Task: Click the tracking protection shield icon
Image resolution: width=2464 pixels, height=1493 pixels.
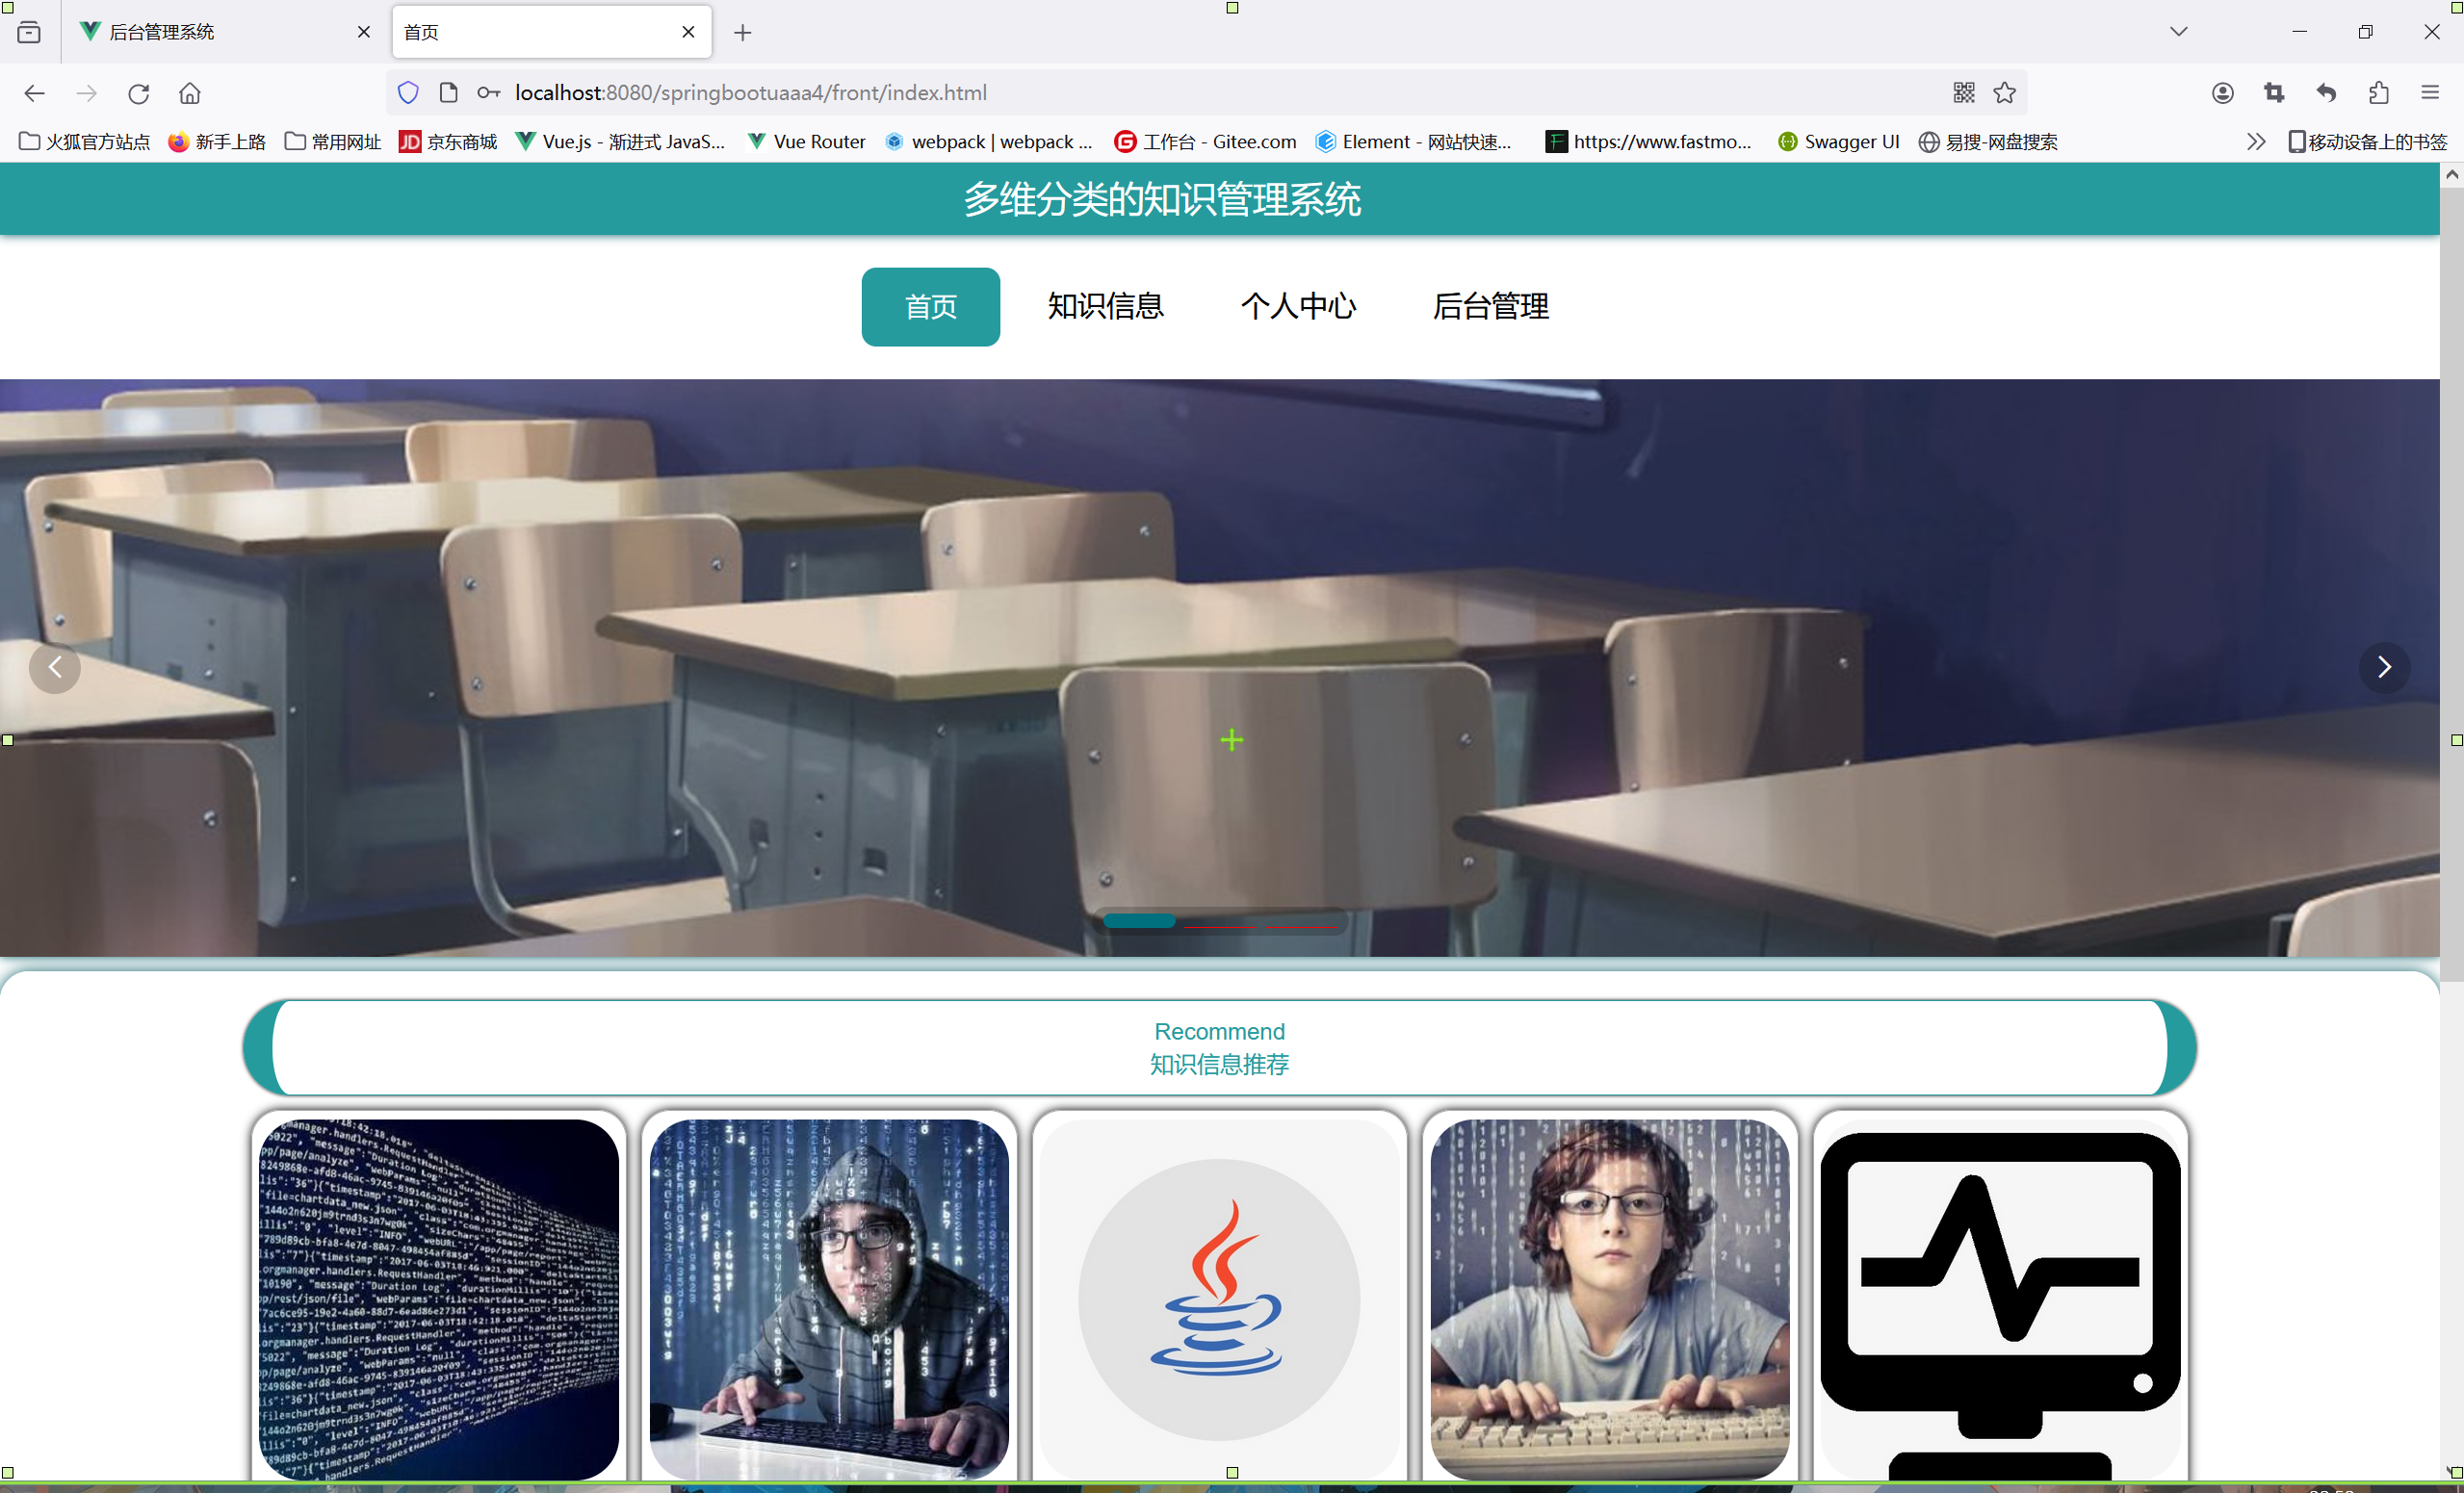Action: (x=408, y=93)
